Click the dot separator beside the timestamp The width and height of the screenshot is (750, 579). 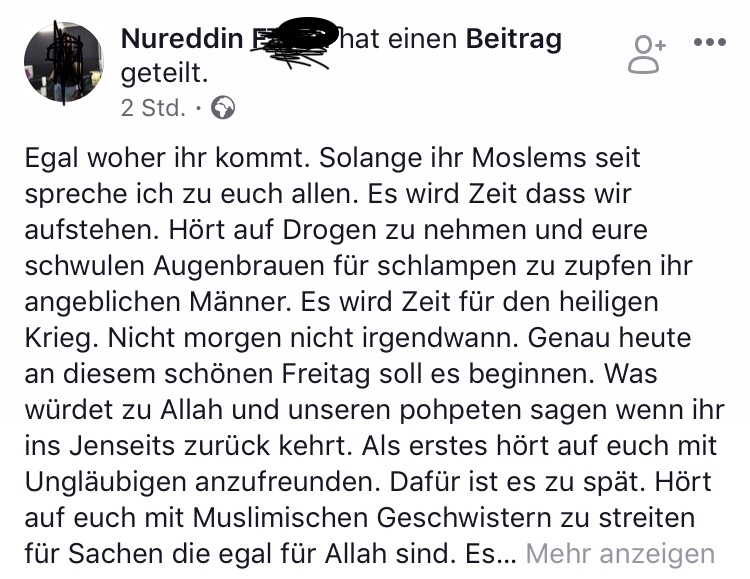tap(199, 108)
